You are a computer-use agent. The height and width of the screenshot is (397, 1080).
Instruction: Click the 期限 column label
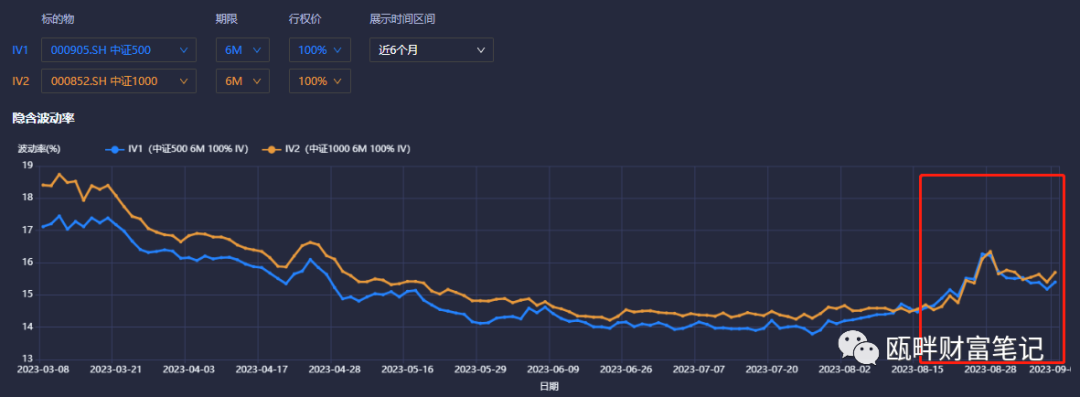click(x=227, y=19)
